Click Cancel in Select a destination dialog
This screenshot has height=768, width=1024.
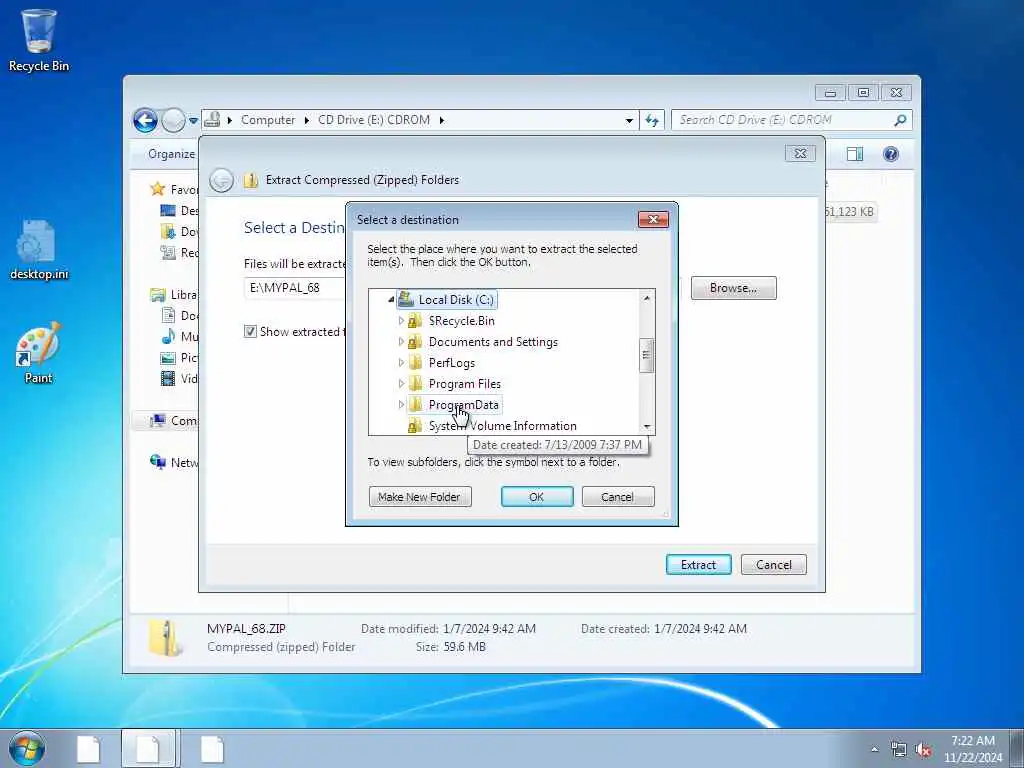[x=618, y=497]
